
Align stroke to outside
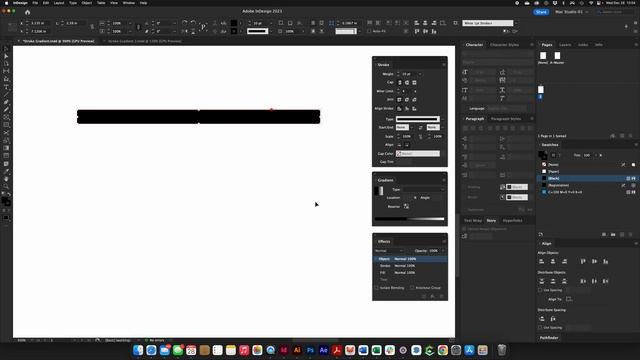click(x=414, y=109)
